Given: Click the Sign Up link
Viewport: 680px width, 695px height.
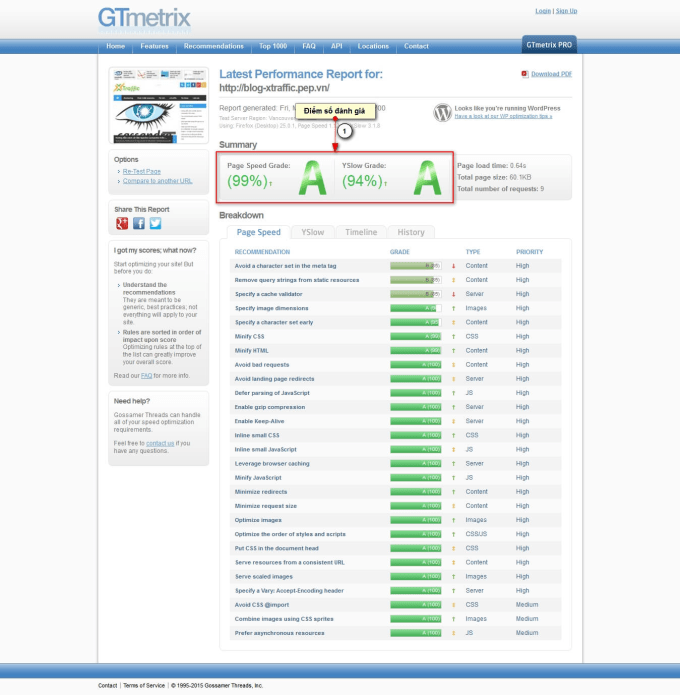Looking at the screenshot, I should click(x=566, y=11).
